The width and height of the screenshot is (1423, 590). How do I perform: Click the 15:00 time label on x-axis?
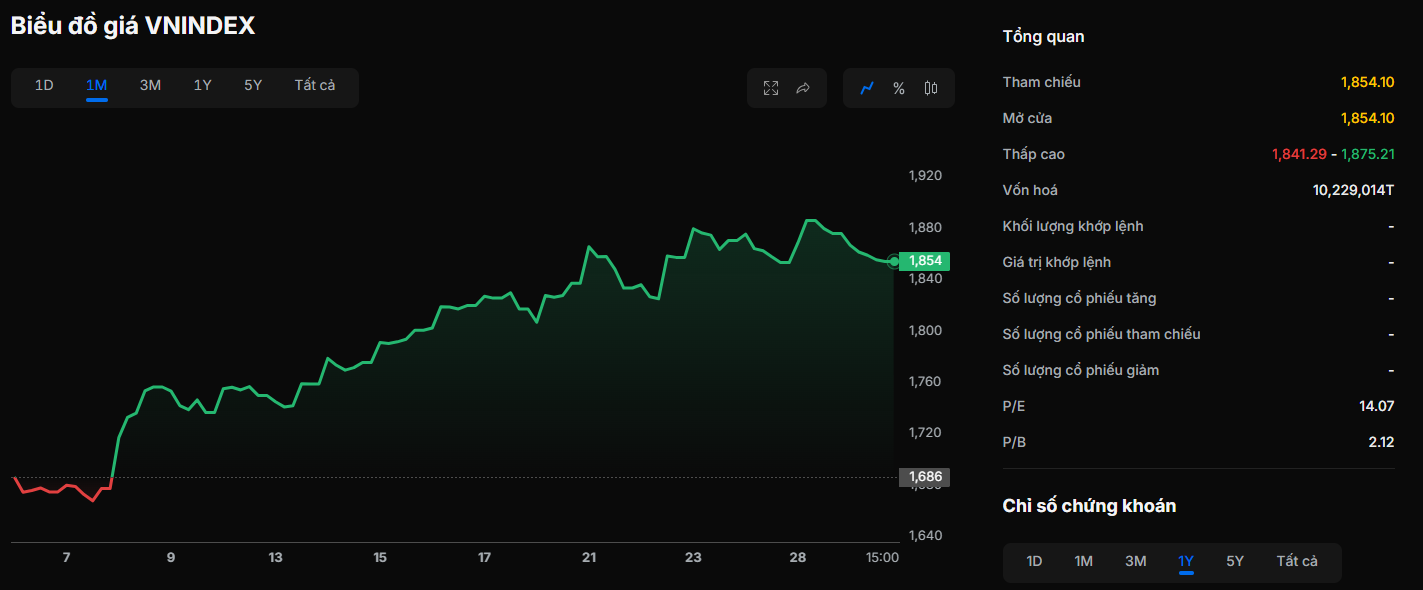pyautogui.click(x=882, y=557)
